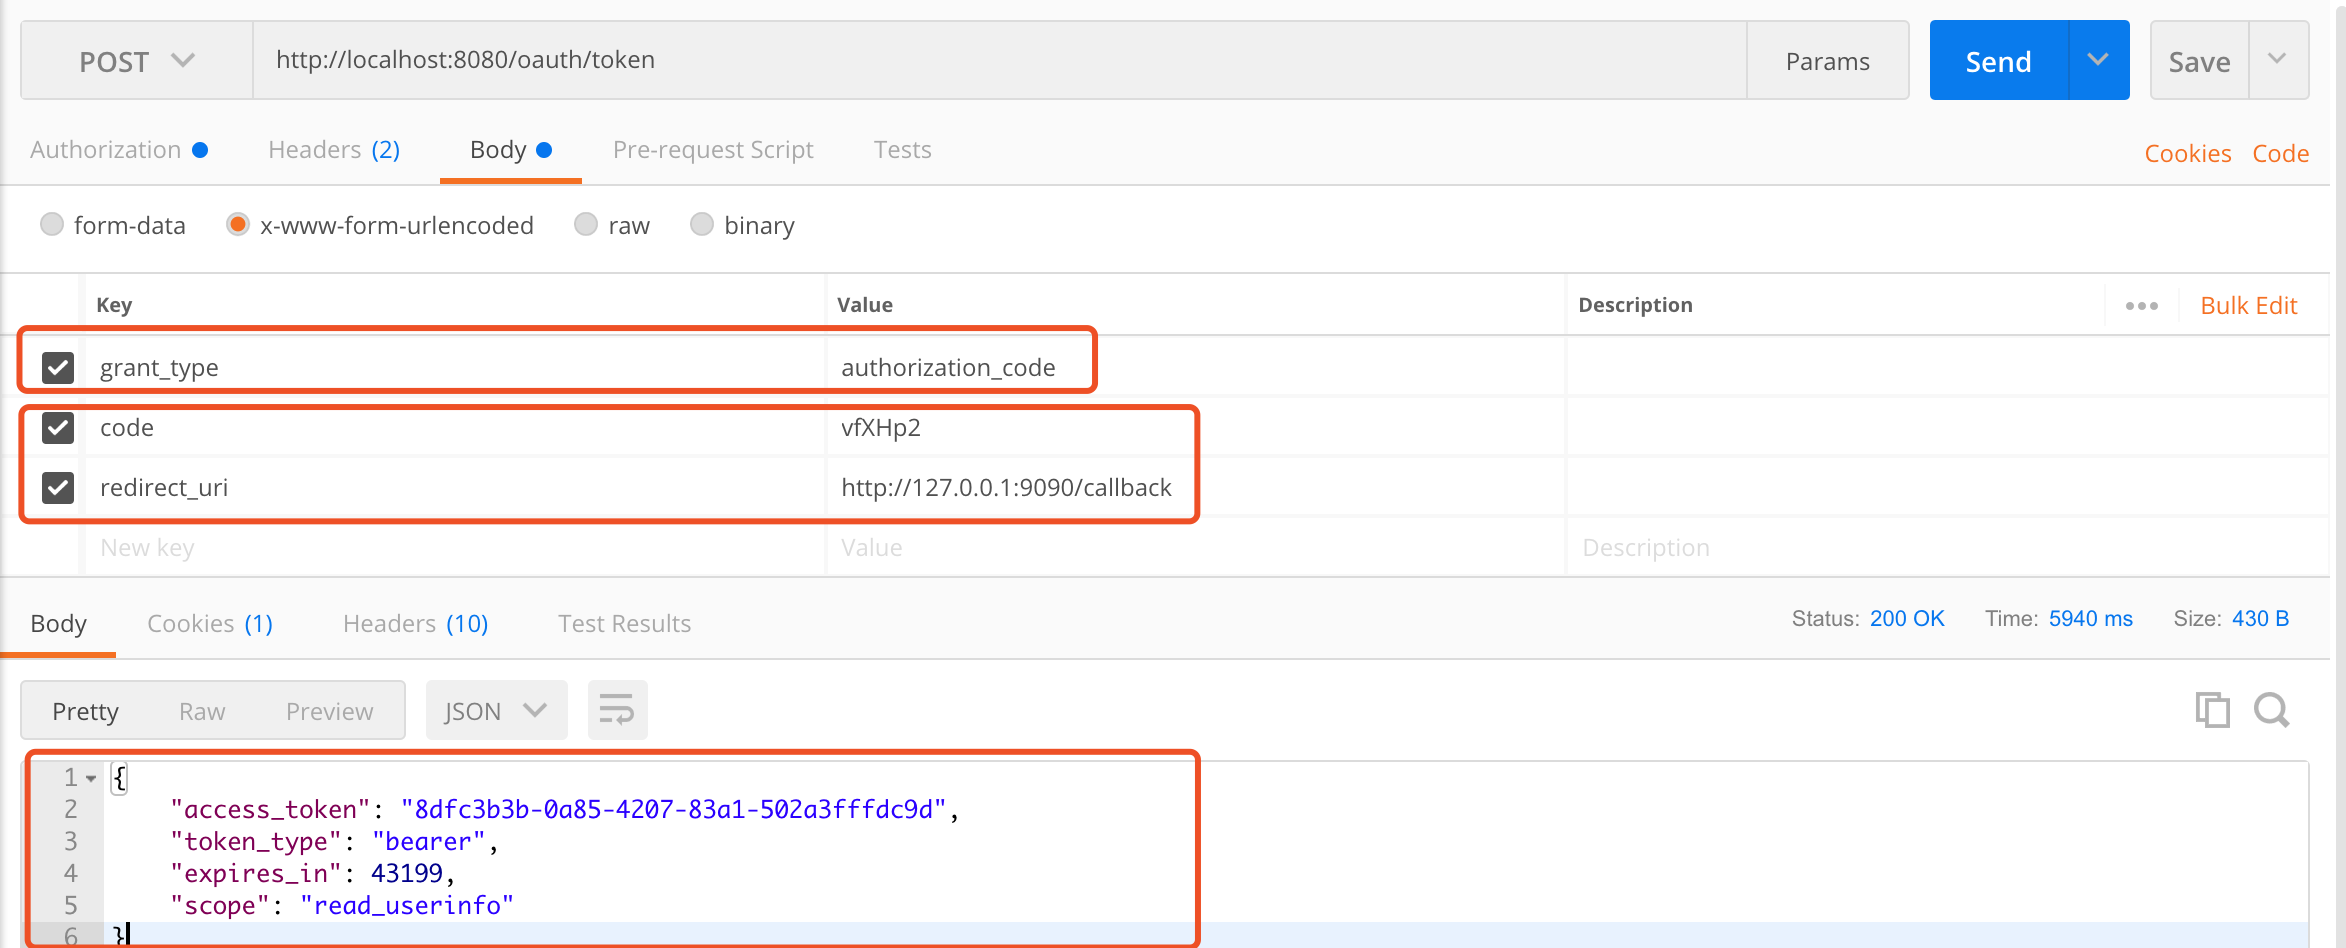Image resolution: width=2346 pixels, height=948 pixels.
Task: Uncheck the code row checkbox
Action: click(58, 427)
